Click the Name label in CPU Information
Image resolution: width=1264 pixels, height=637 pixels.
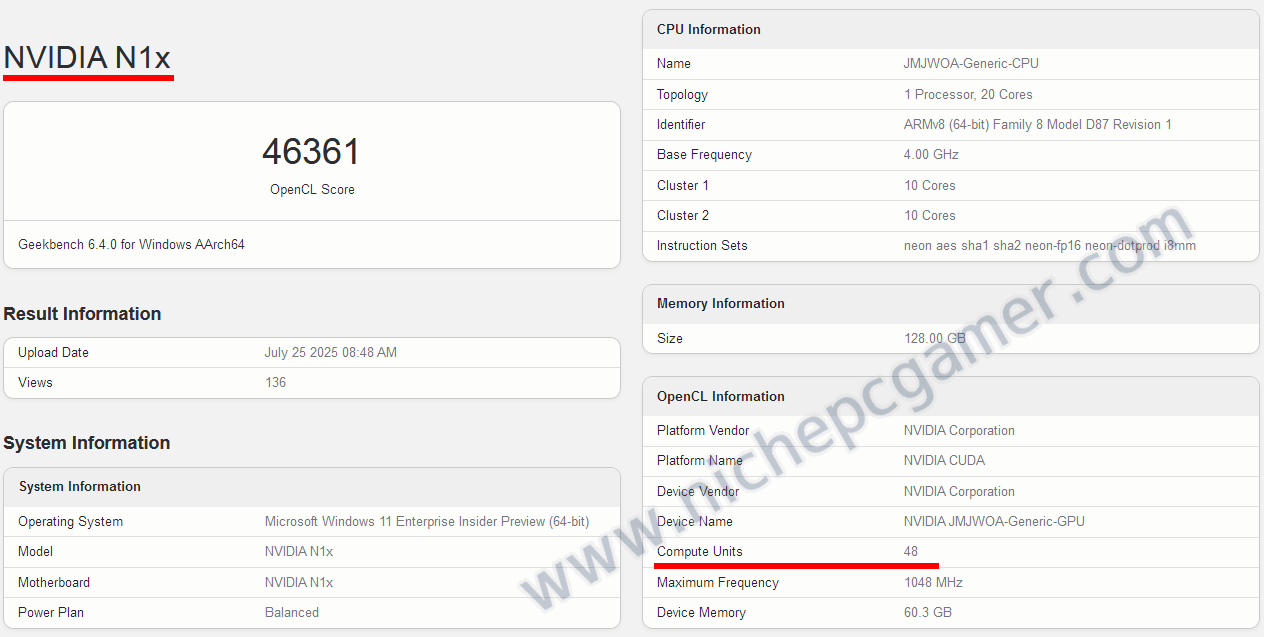click(674, 63)
